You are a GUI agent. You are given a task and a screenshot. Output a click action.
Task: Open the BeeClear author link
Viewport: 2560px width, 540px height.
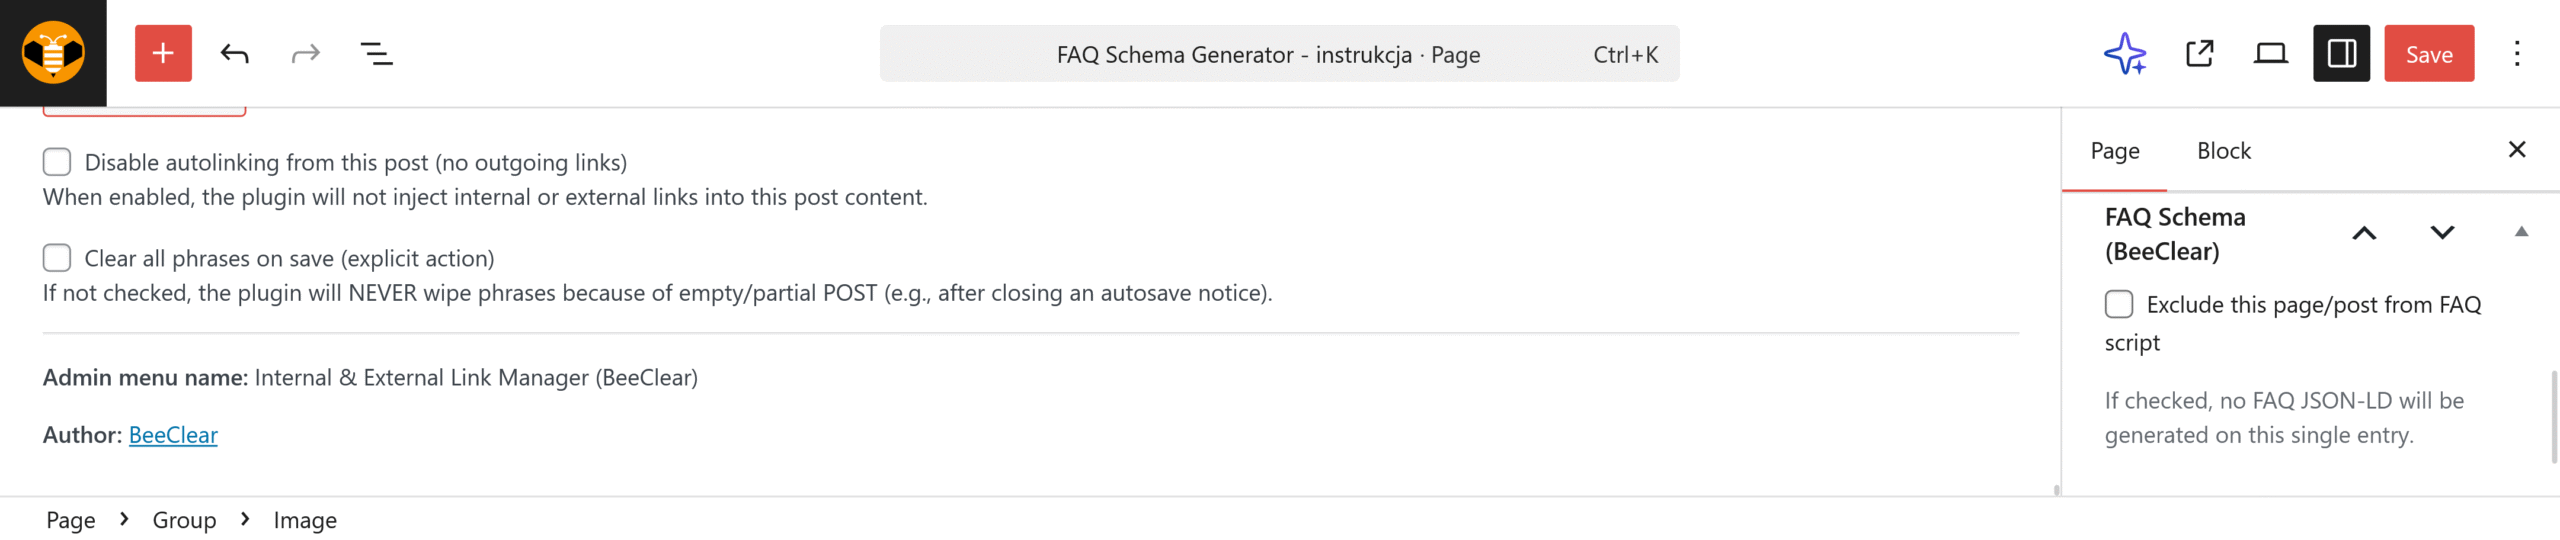tap(173, 435)
